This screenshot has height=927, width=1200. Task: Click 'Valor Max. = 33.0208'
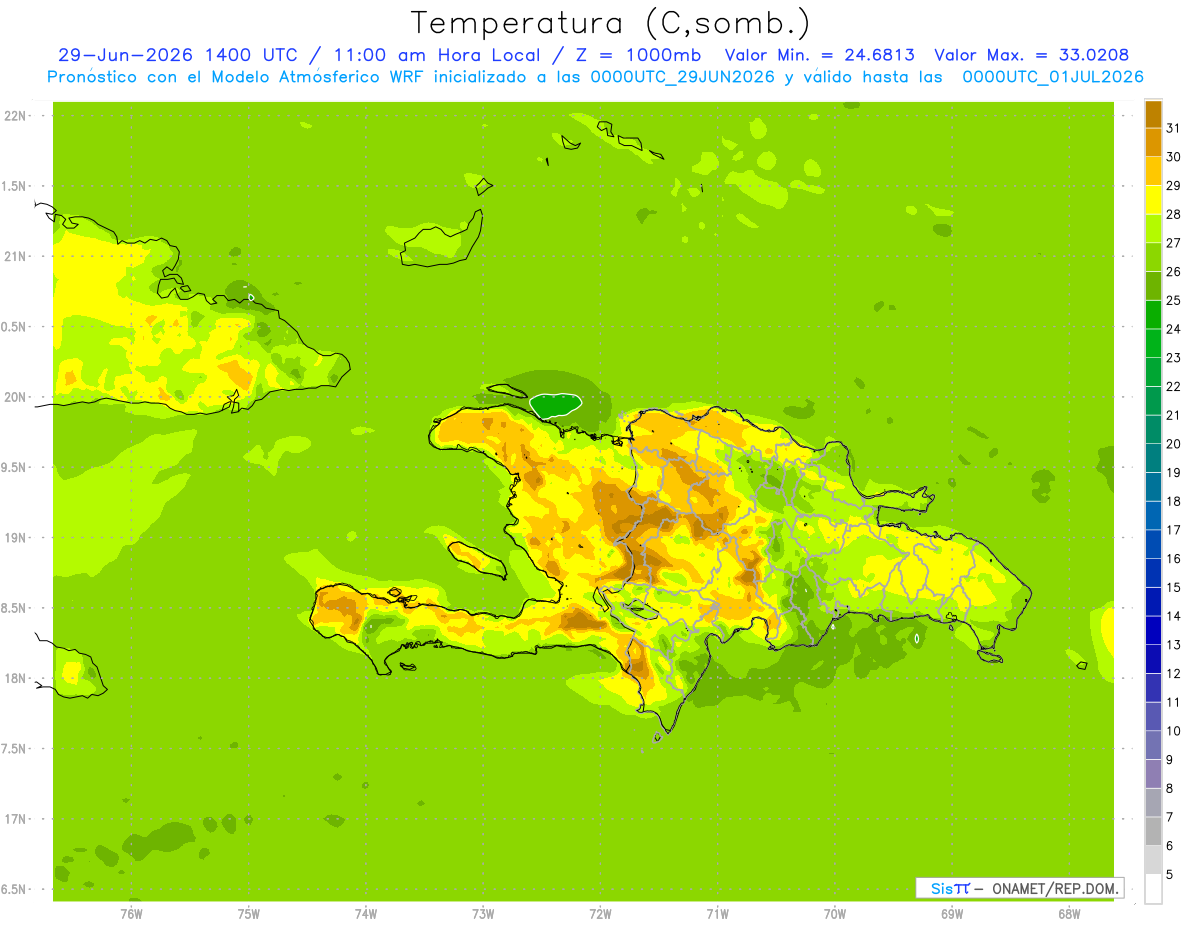[x=1032, y=54]
